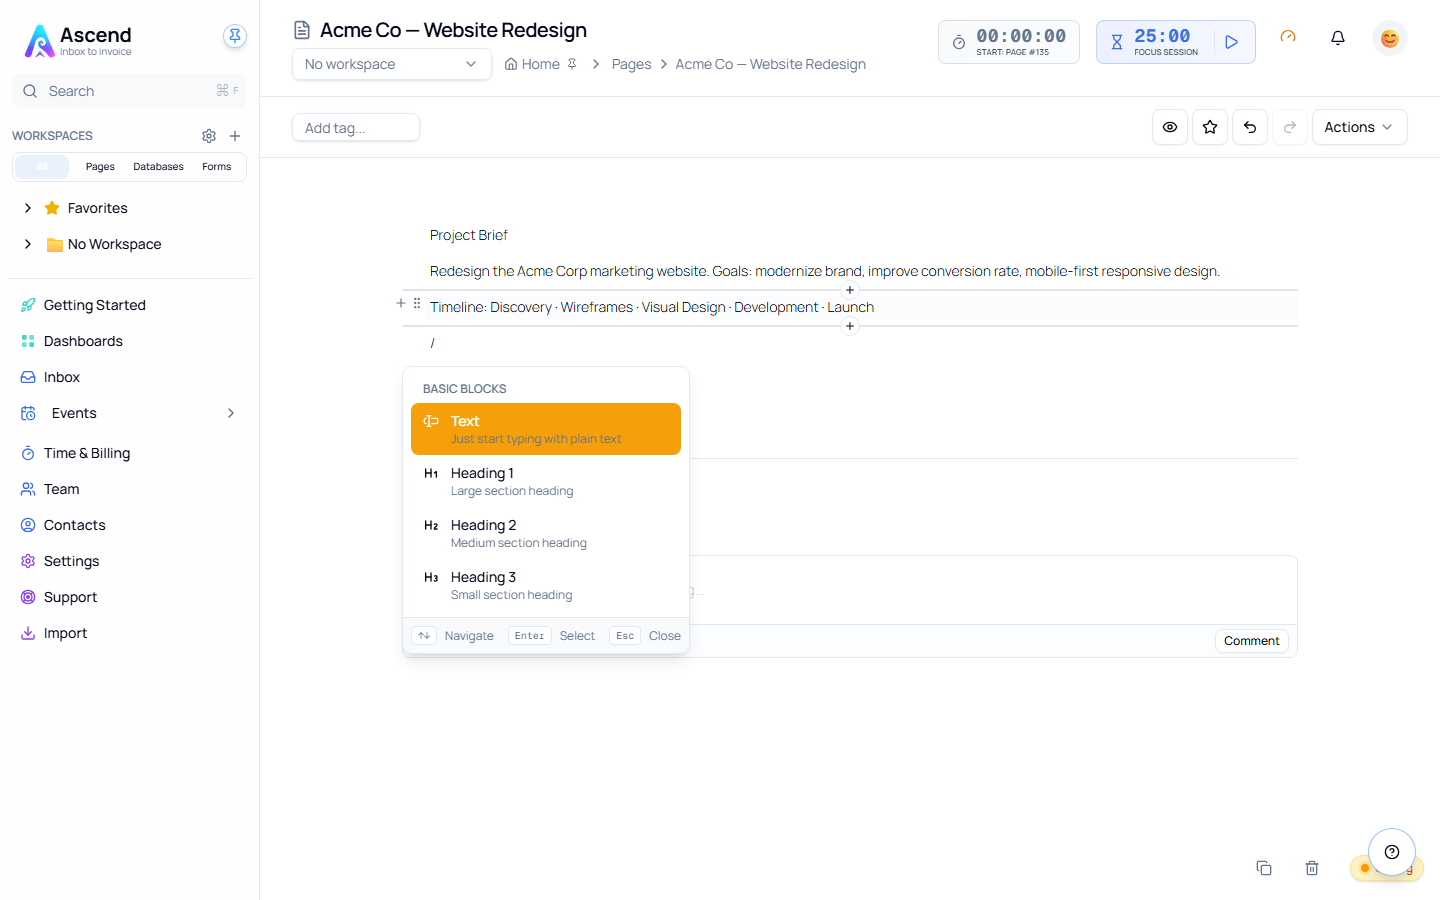1440x900 pixels.
Task: Delete the page with the trash icon
Action: [x=1312, y=868]
